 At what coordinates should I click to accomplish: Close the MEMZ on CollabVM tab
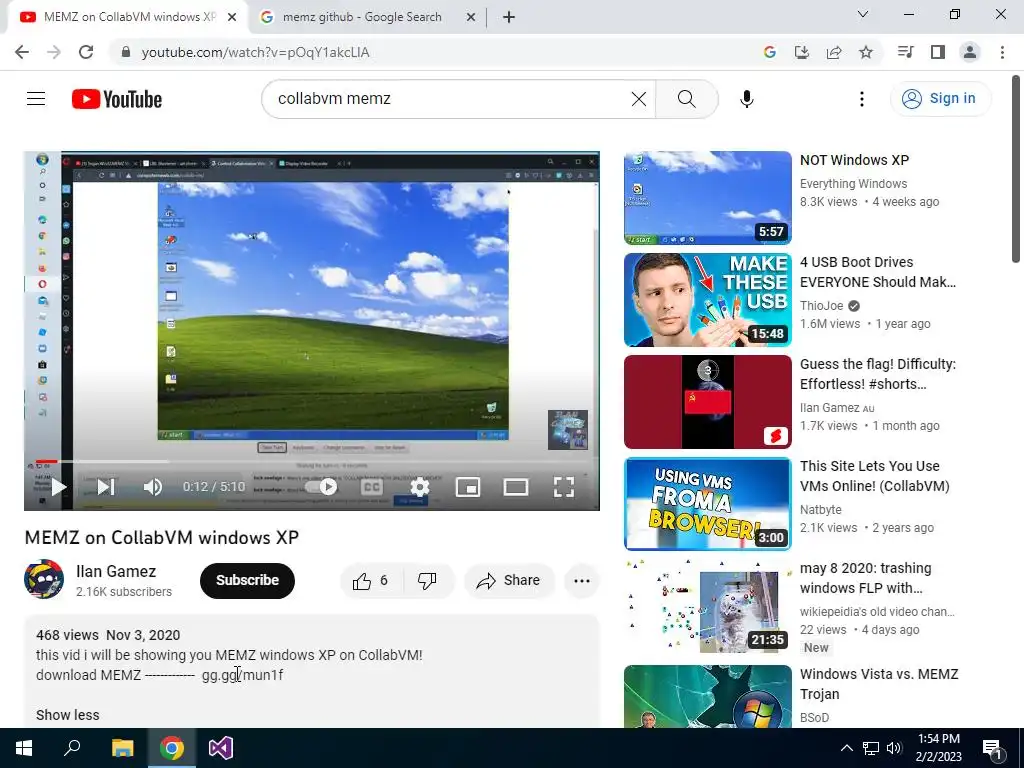pyautogui.click(x=232, y=17)
